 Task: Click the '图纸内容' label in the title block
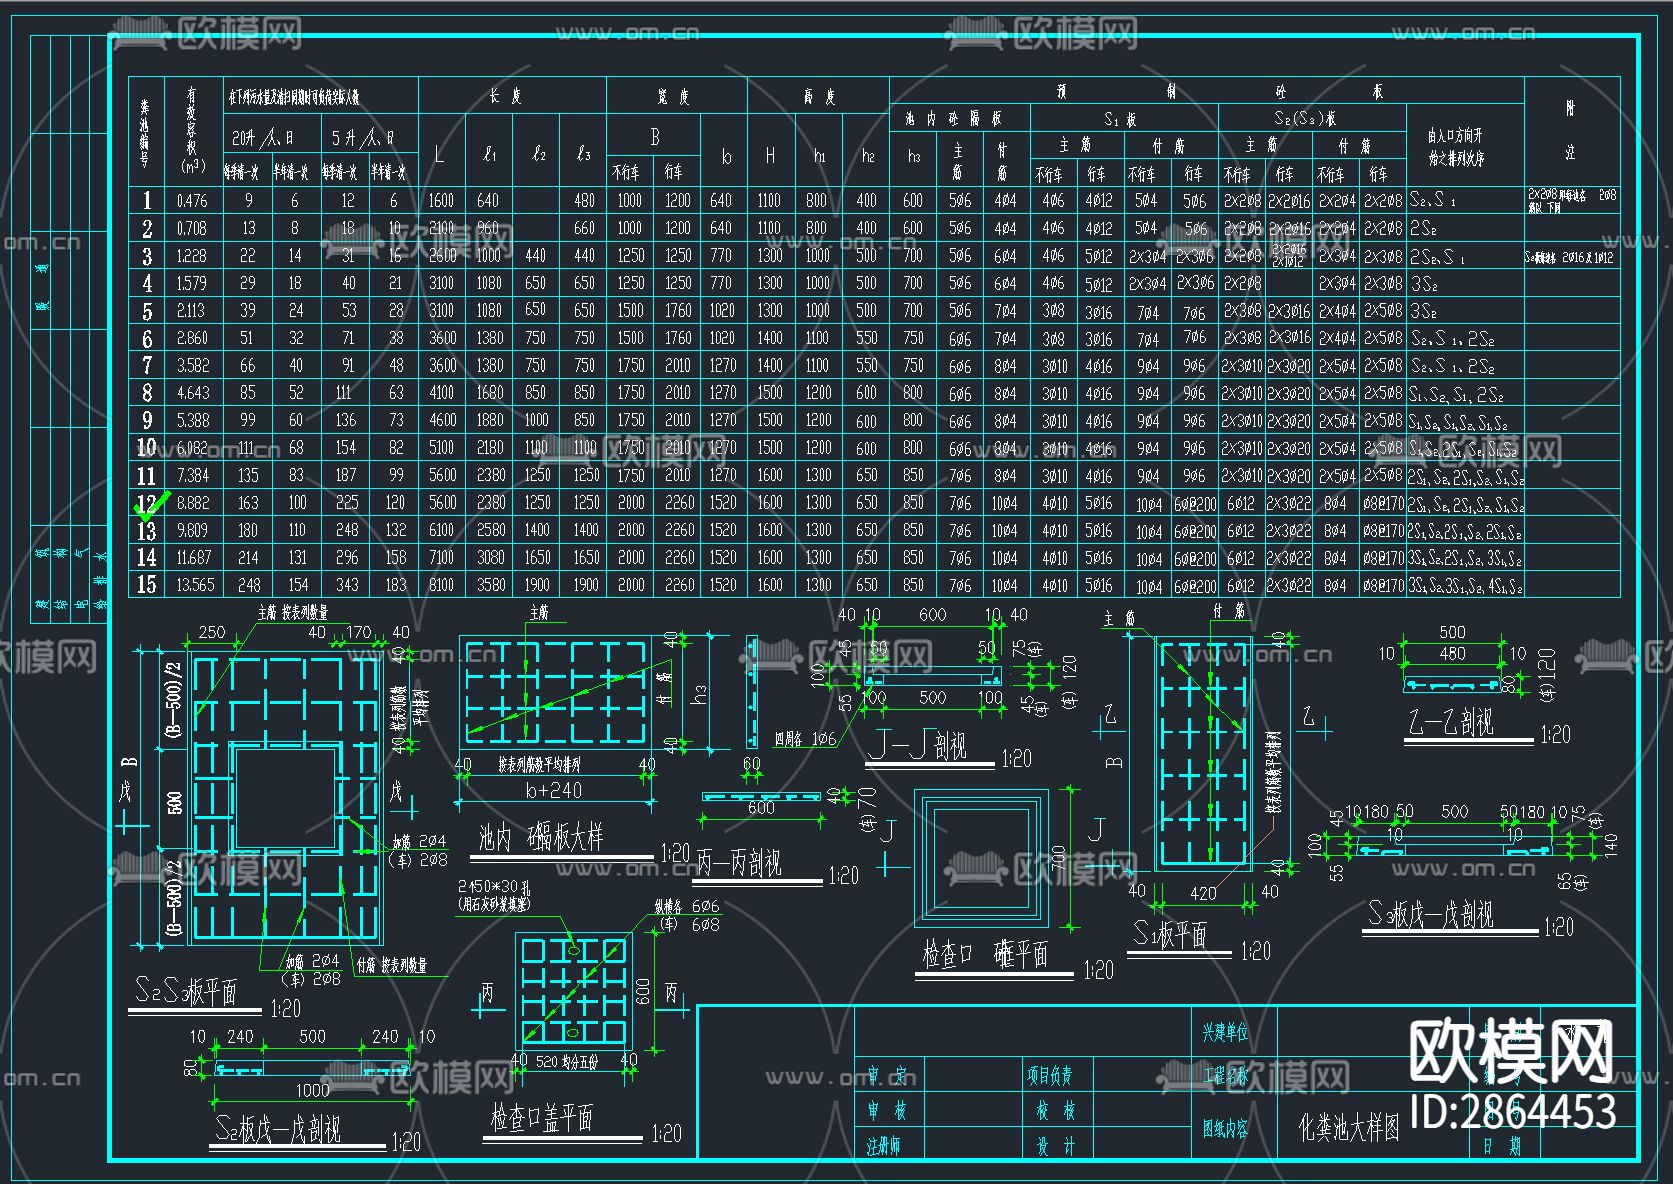[1225, 1129]
